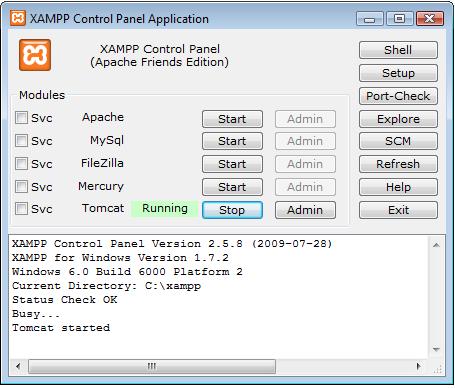This screenshot has height=388, width=455.
Task: Click the horizontal scrollbar thumb
Action: (152, 366)
